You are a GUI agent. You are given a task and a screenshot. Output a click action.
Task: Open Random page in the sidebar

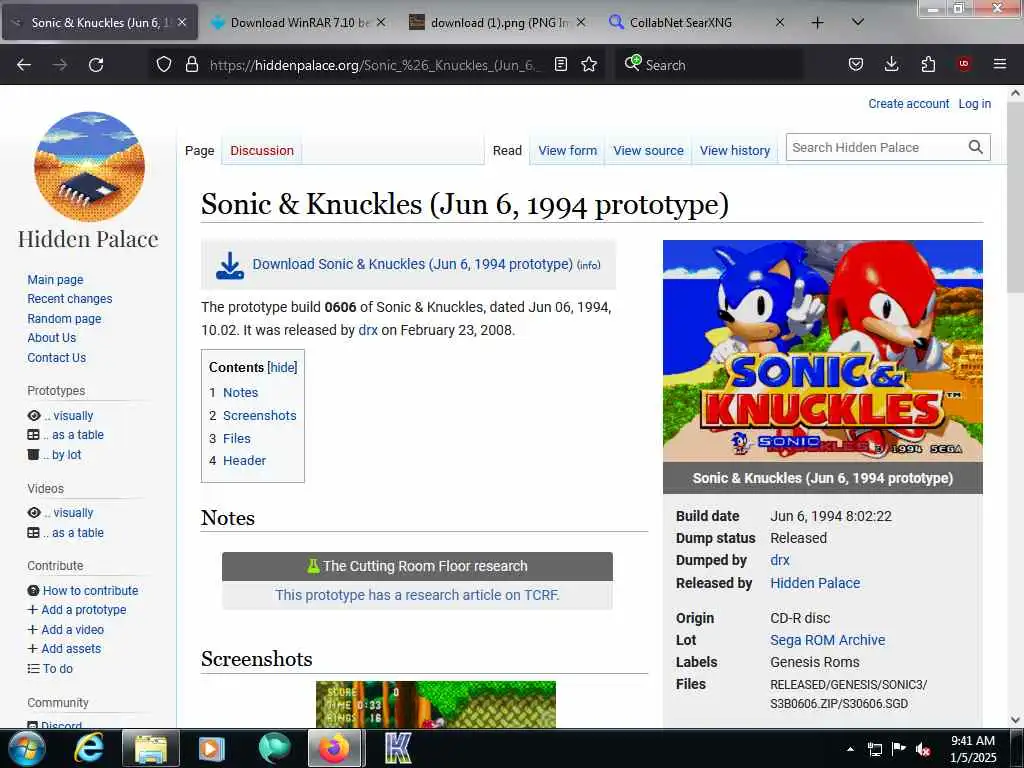pyautogui.click(x=64, y=319)
